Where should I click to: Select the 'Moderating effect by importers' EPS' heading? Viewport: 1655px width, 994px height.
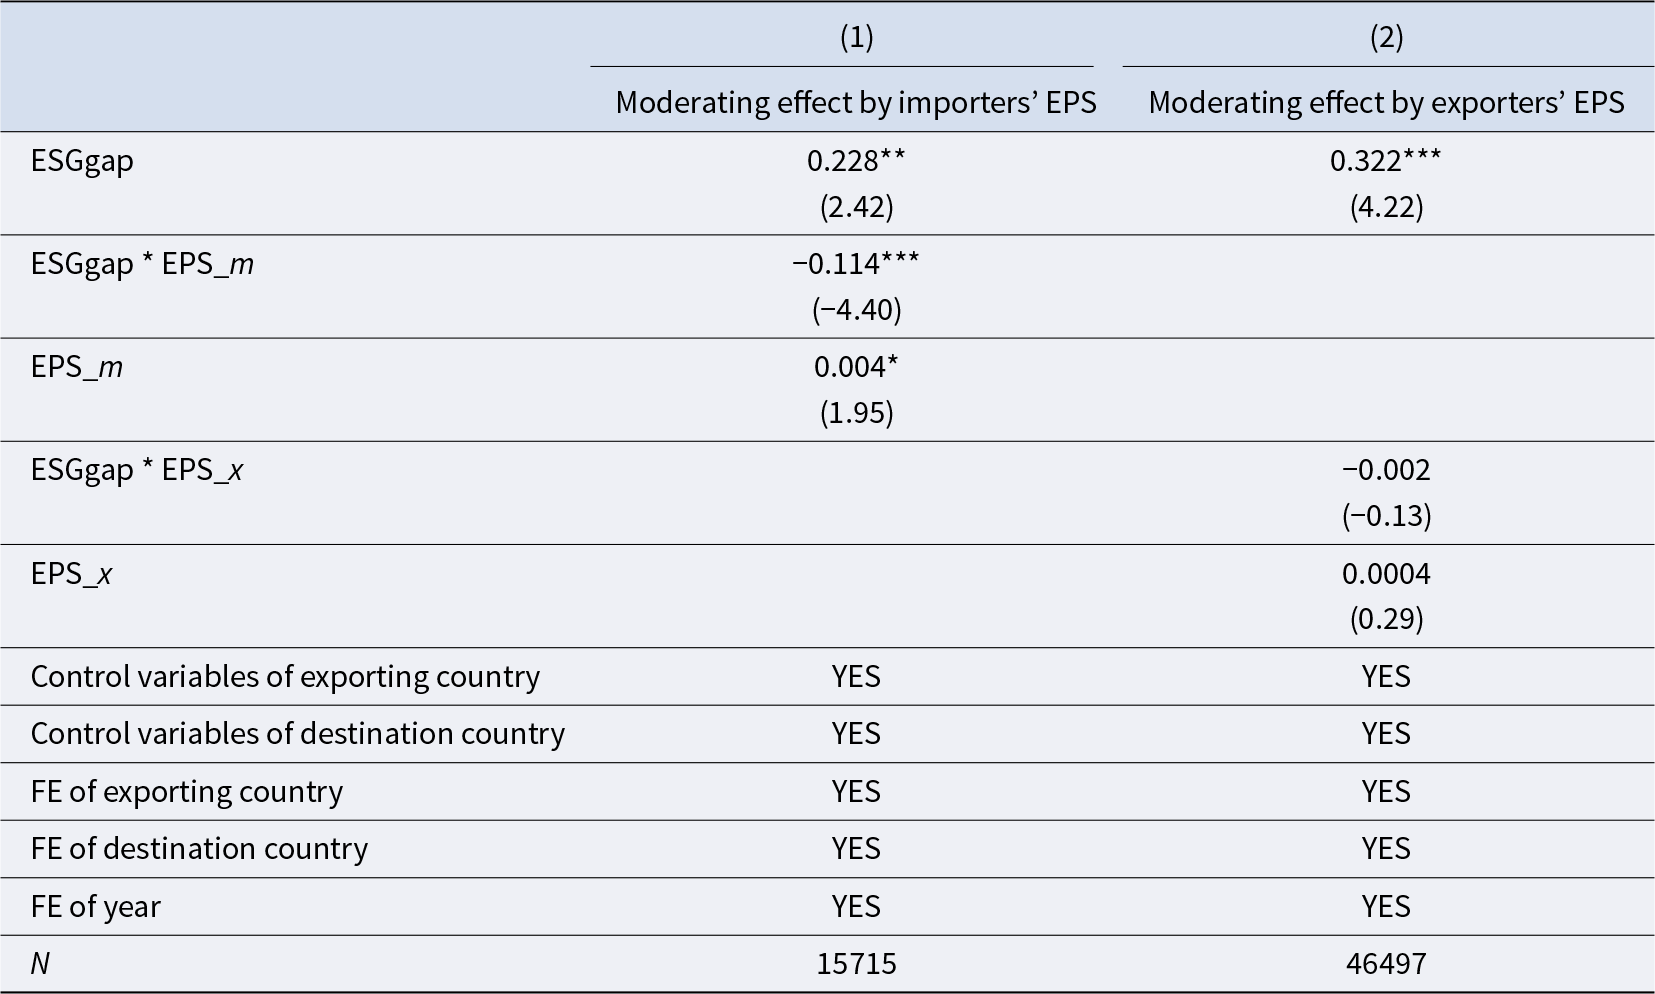point(856,102)
